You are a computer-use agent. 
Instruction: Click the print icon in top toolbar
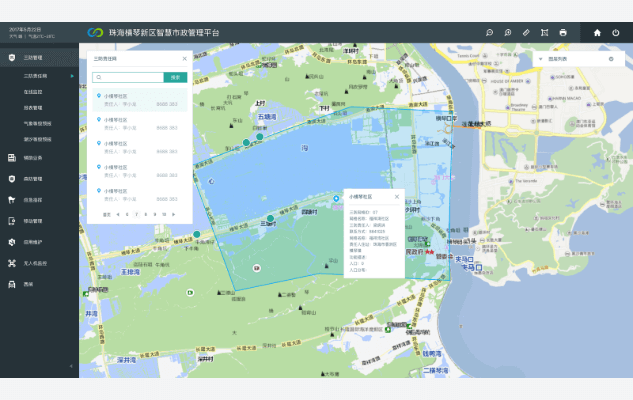point(563,33)
